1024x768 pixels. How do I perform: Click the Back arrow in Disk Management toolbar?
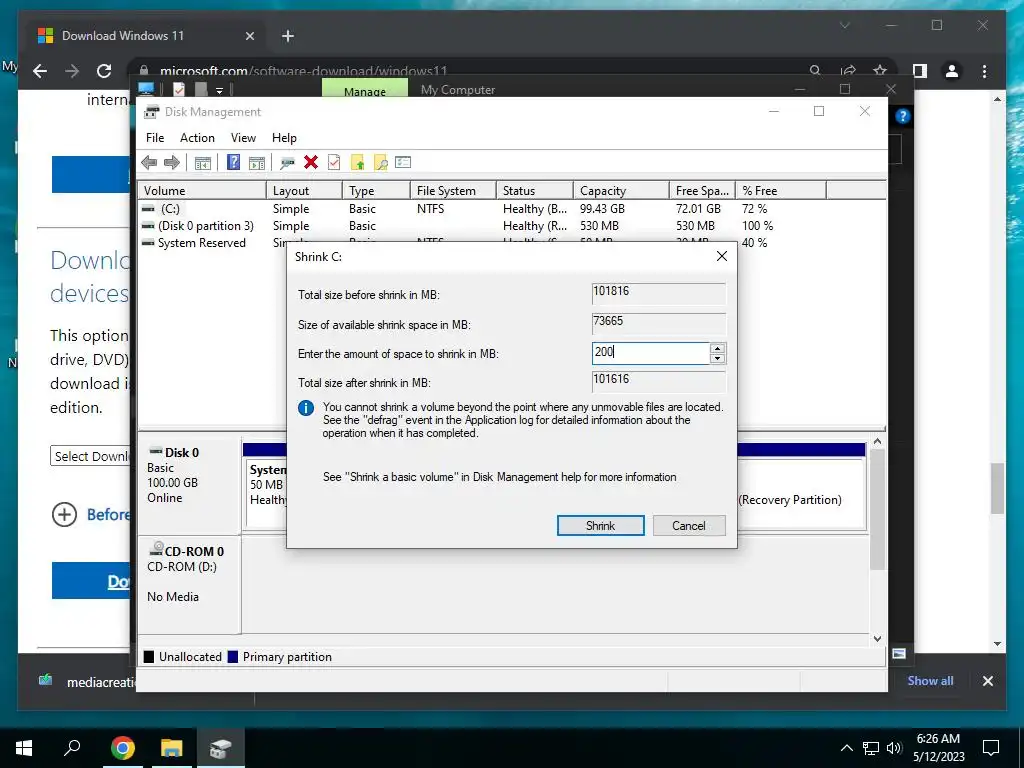149,163
